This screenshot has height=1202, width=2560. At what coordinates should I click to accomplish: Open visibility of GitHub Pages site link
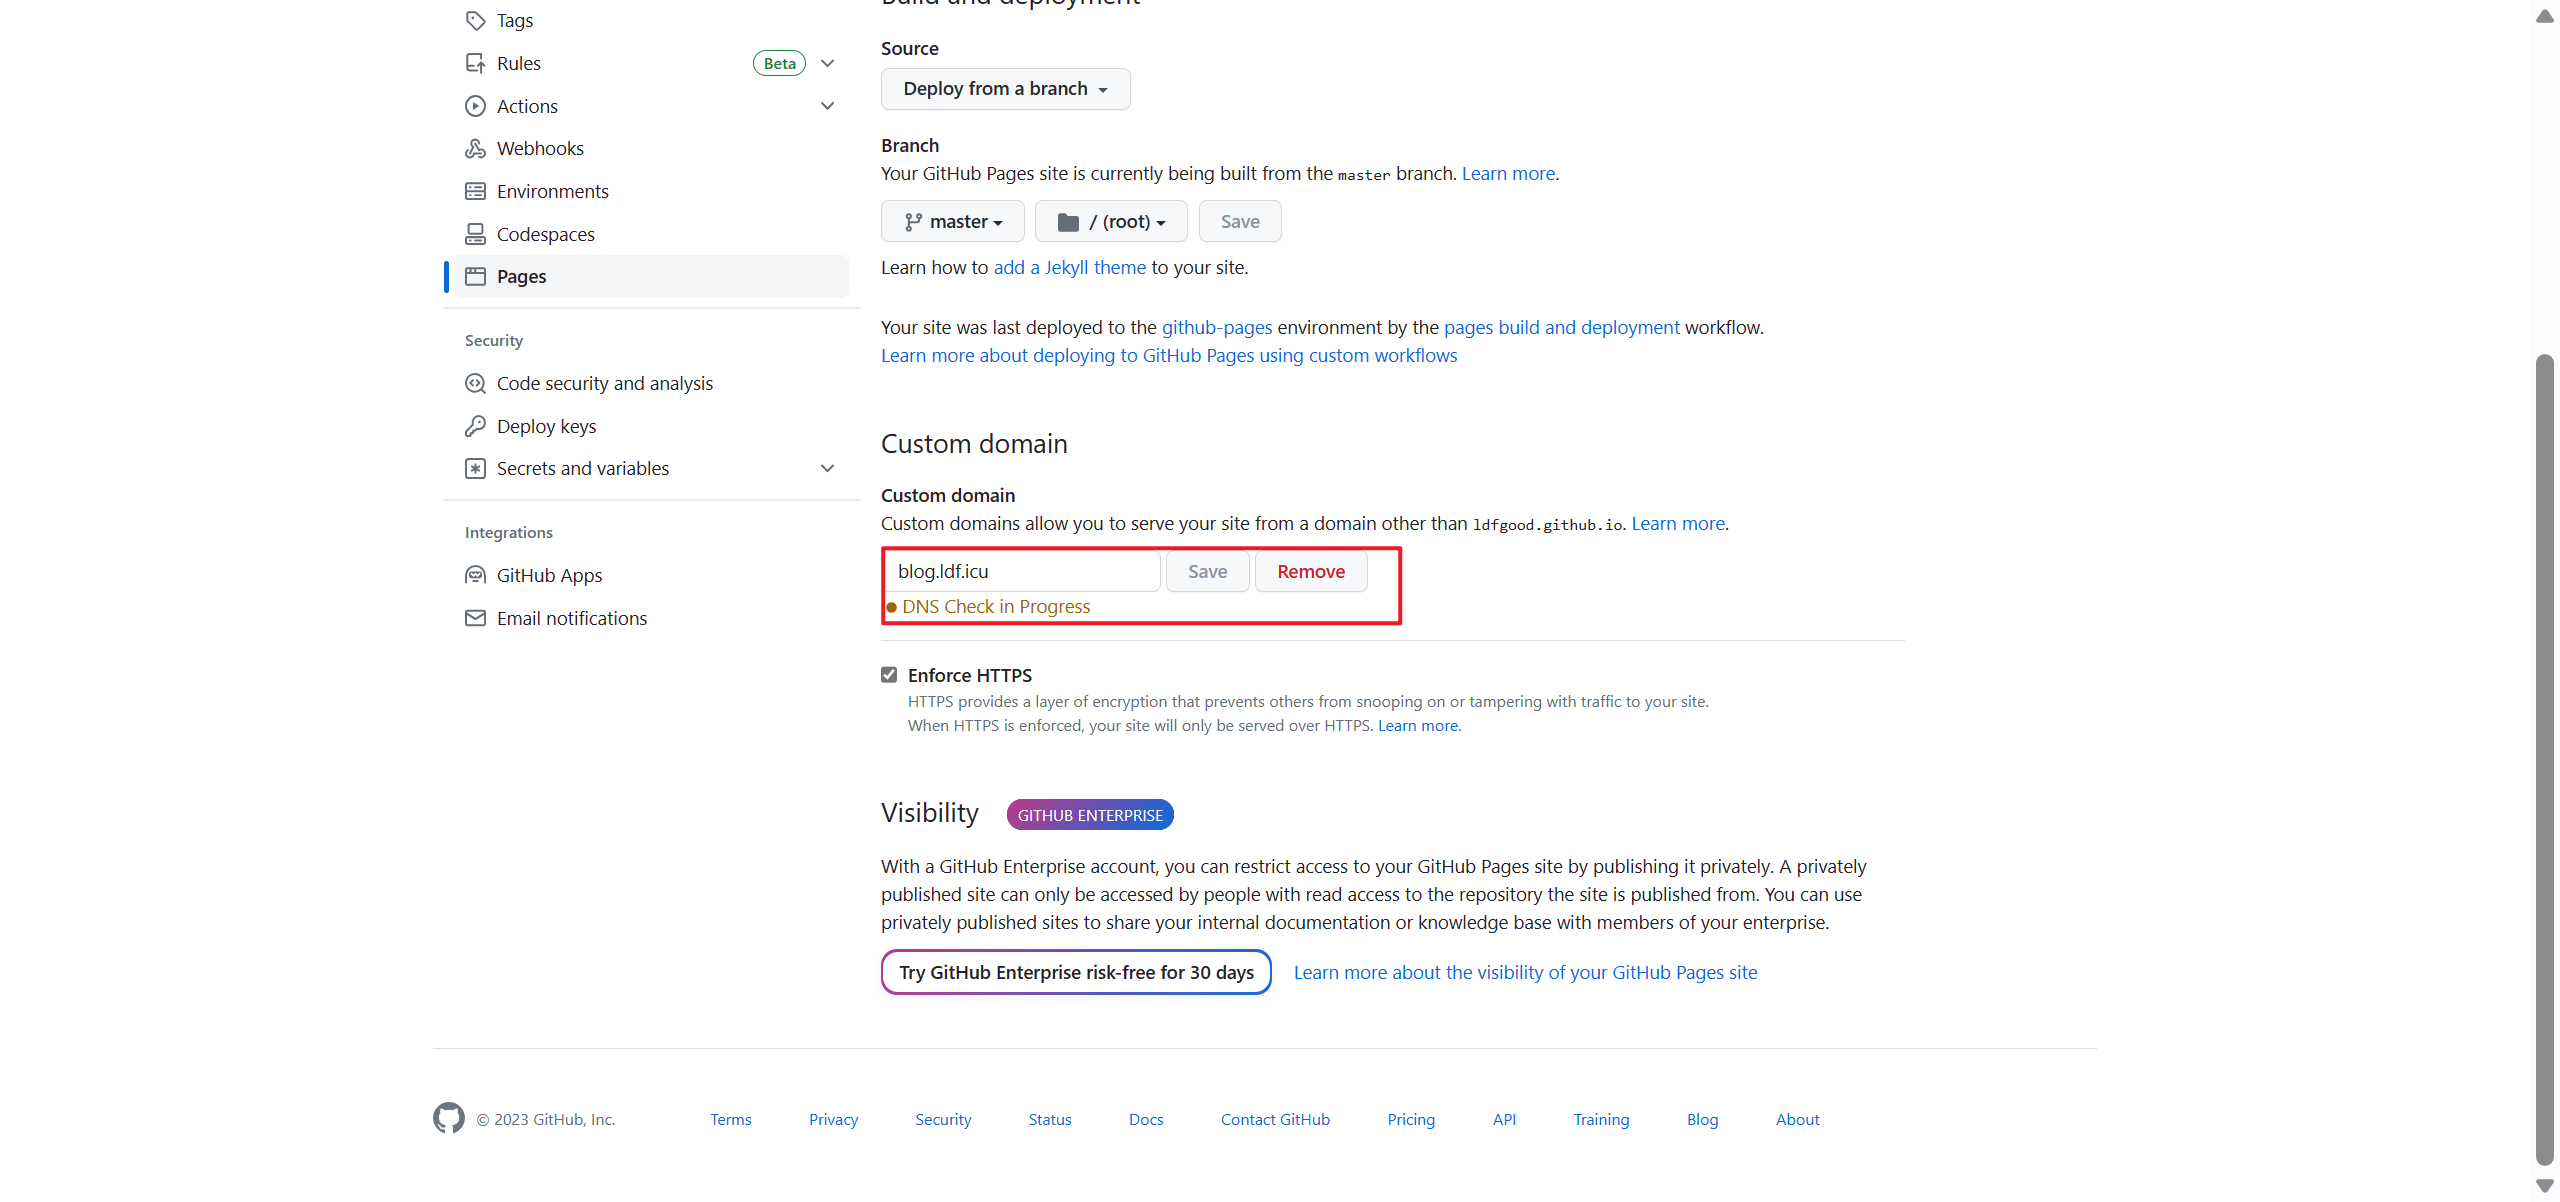click(1525, 972)
